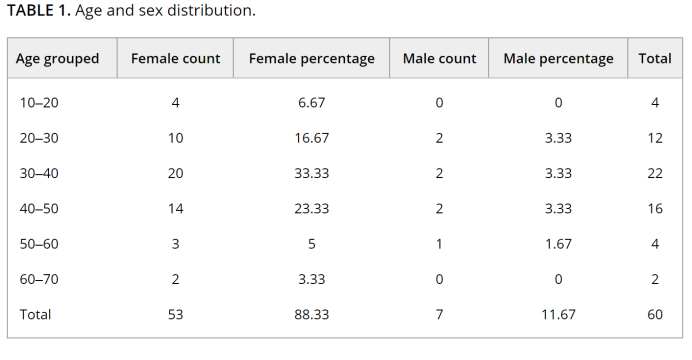Select the 10–20 age group cell
This screenshot has height=360, width=692.
39,103
